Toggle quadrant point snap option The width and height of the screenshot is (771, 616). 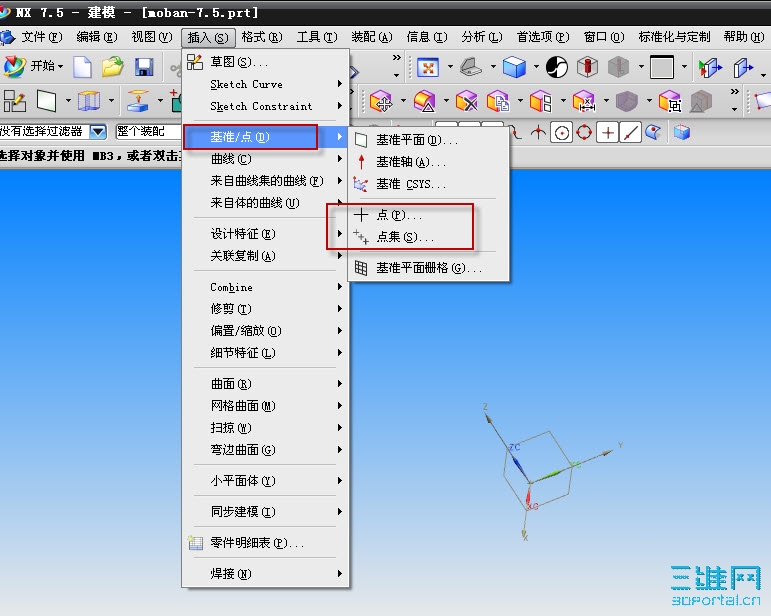(x=584, y=133)
